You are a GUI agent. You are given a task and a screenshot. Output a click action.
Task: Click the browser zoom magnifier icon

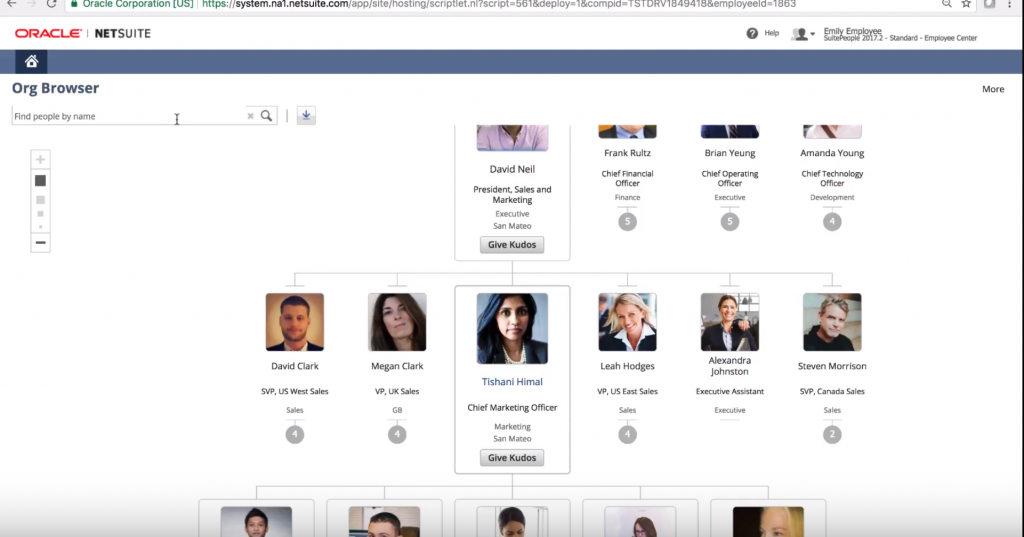[946, 4]
